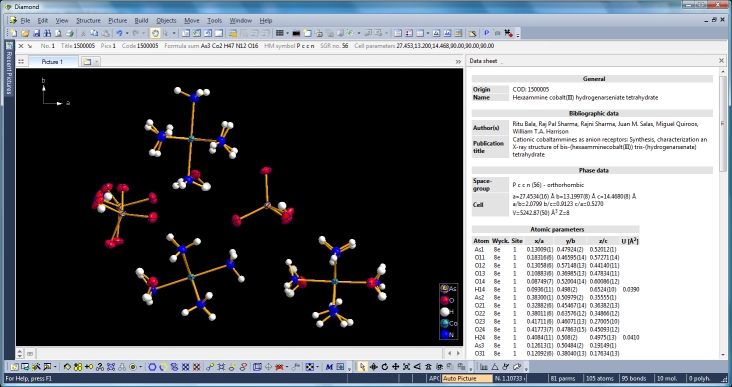Click the New document icon
Image resolution: width=732 pixels, height=387 pixels.
pos(13,33)
